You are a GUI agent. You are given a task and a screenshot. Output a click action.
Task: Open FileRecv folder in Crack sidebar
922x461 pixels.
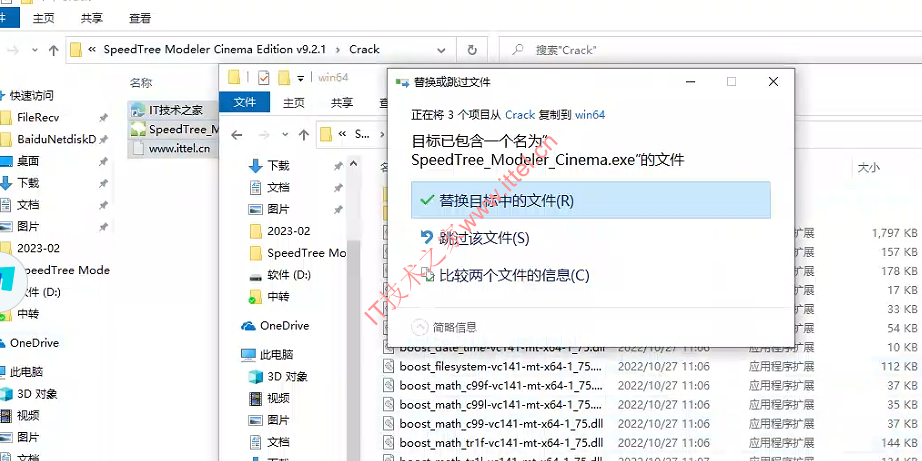tap(38, 117)
